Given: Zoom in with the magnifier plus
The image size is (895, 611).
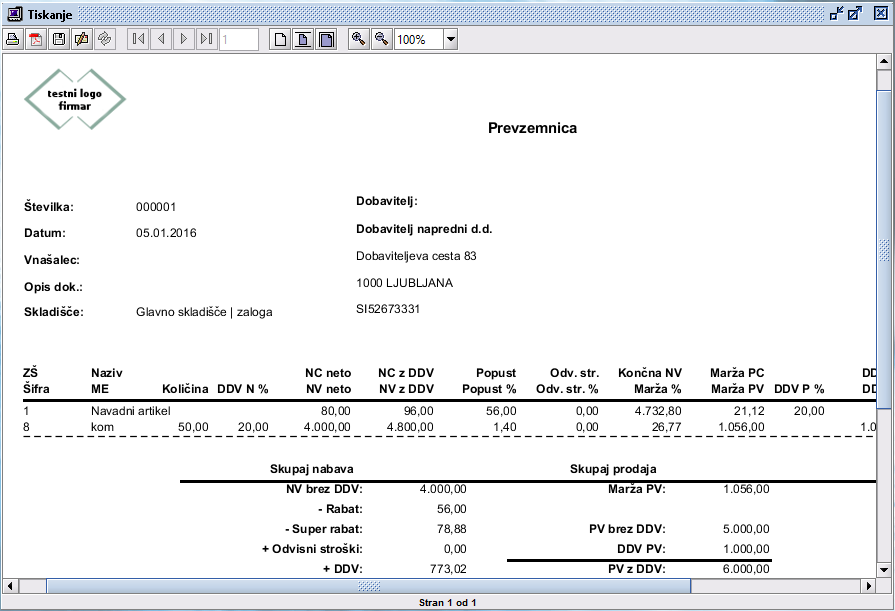Looking at the screenshot, I should [358, 39].
